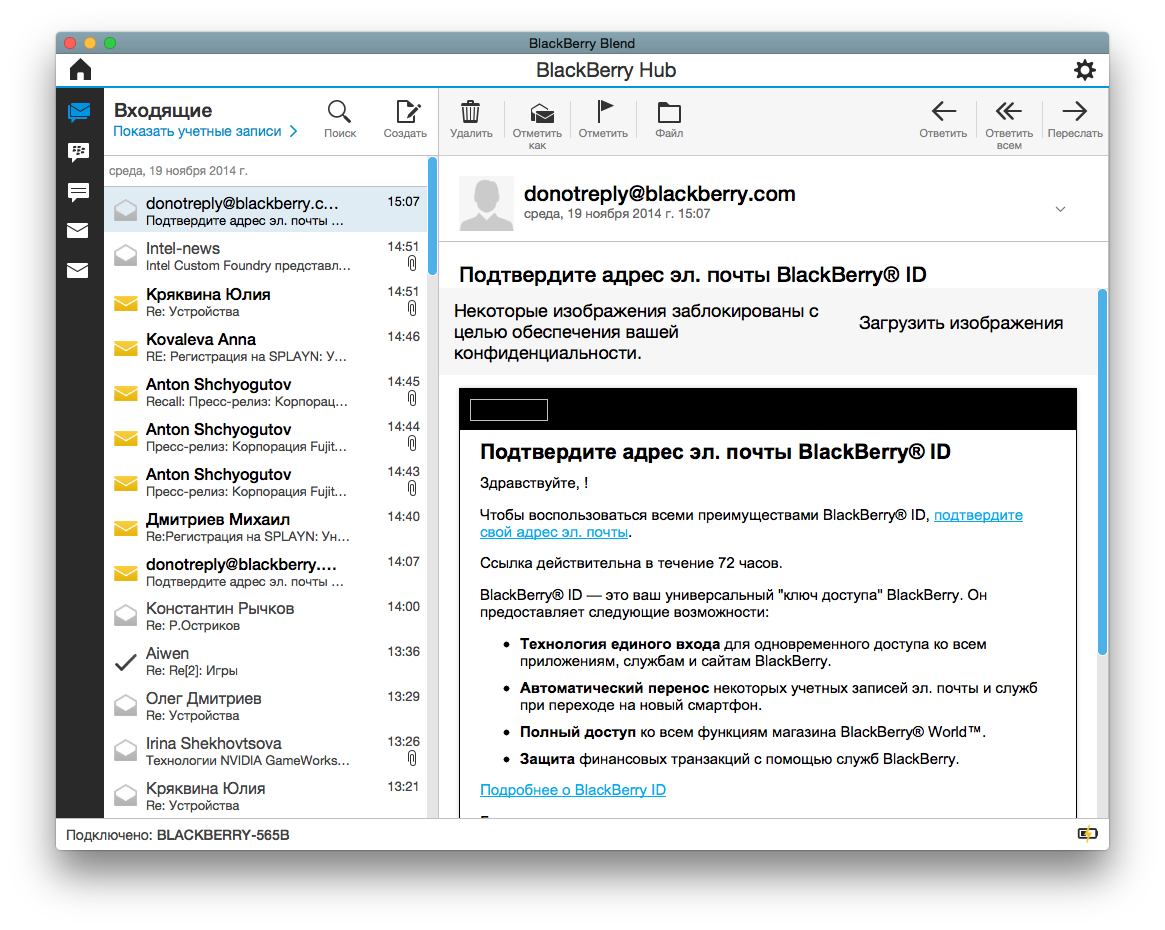Open the Дмитриев Михаил message
This screenshot has width=1165, height=930.
(266, 527)
